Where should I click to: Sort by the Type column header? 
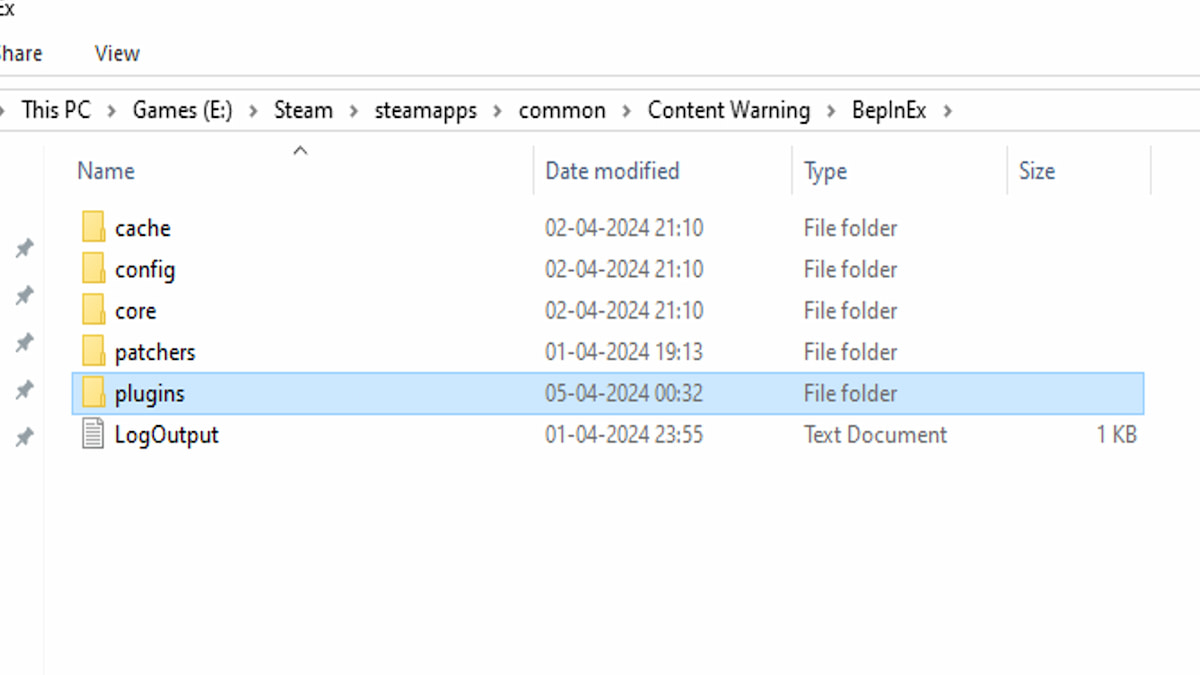tap(825, 171)
